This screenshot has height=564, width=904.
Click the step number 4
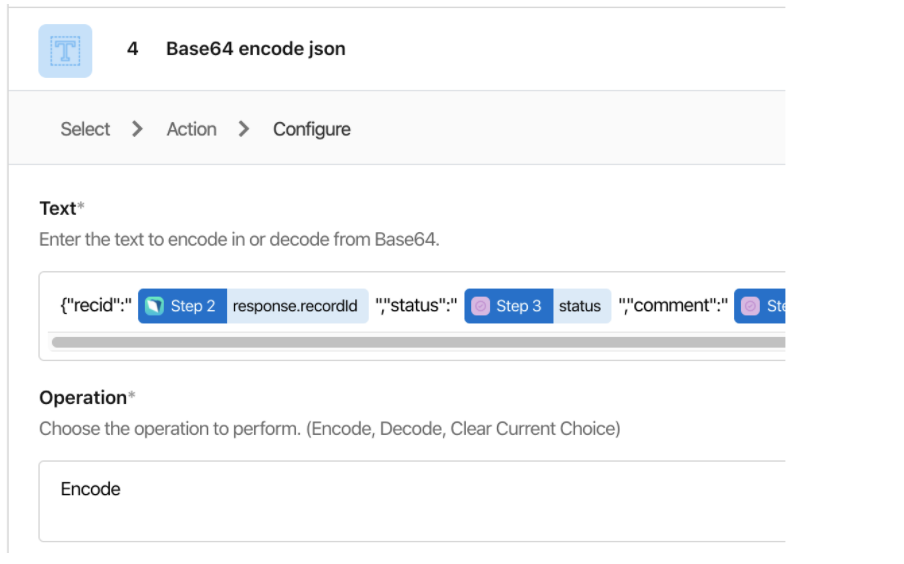click(133, 49)
